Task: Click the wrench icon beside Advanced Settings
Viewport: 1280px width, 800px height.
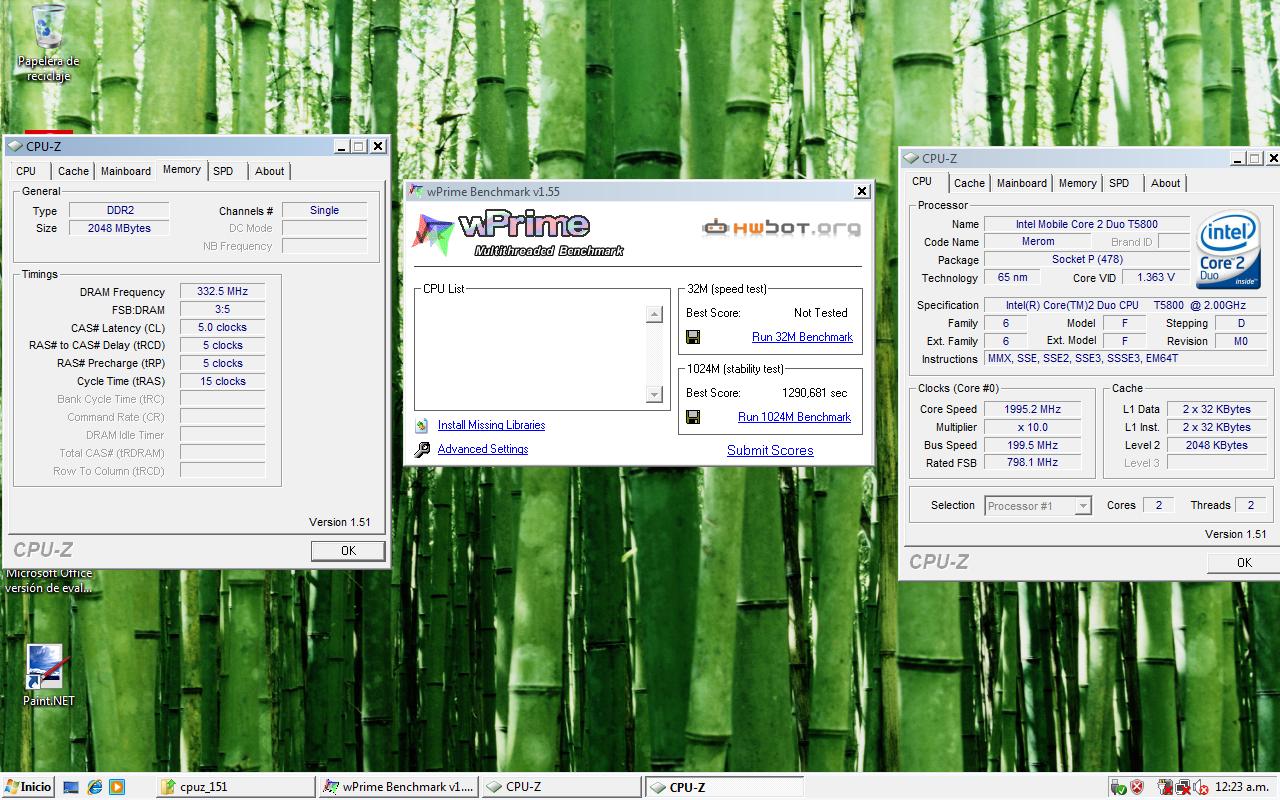Action: pyautogui.click(x=422, y=449)
